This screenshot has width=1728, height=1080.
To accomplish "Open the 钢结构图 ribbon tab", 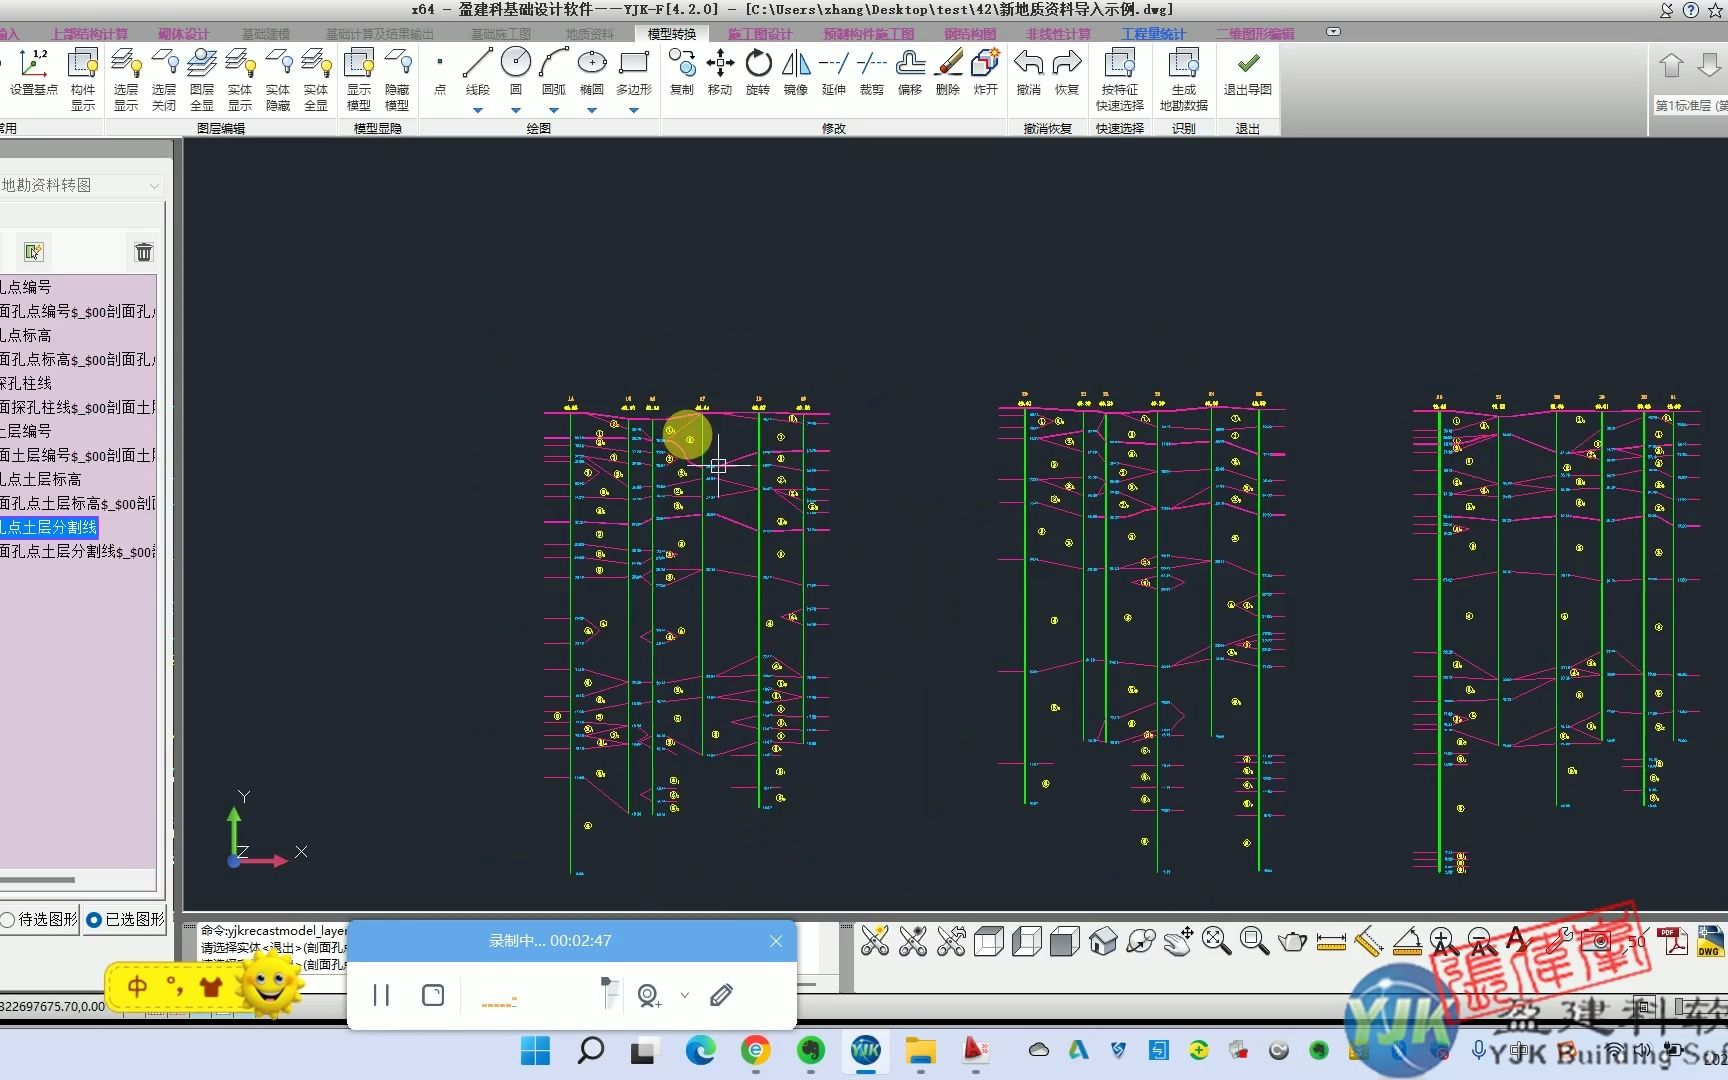I will 970,34.
